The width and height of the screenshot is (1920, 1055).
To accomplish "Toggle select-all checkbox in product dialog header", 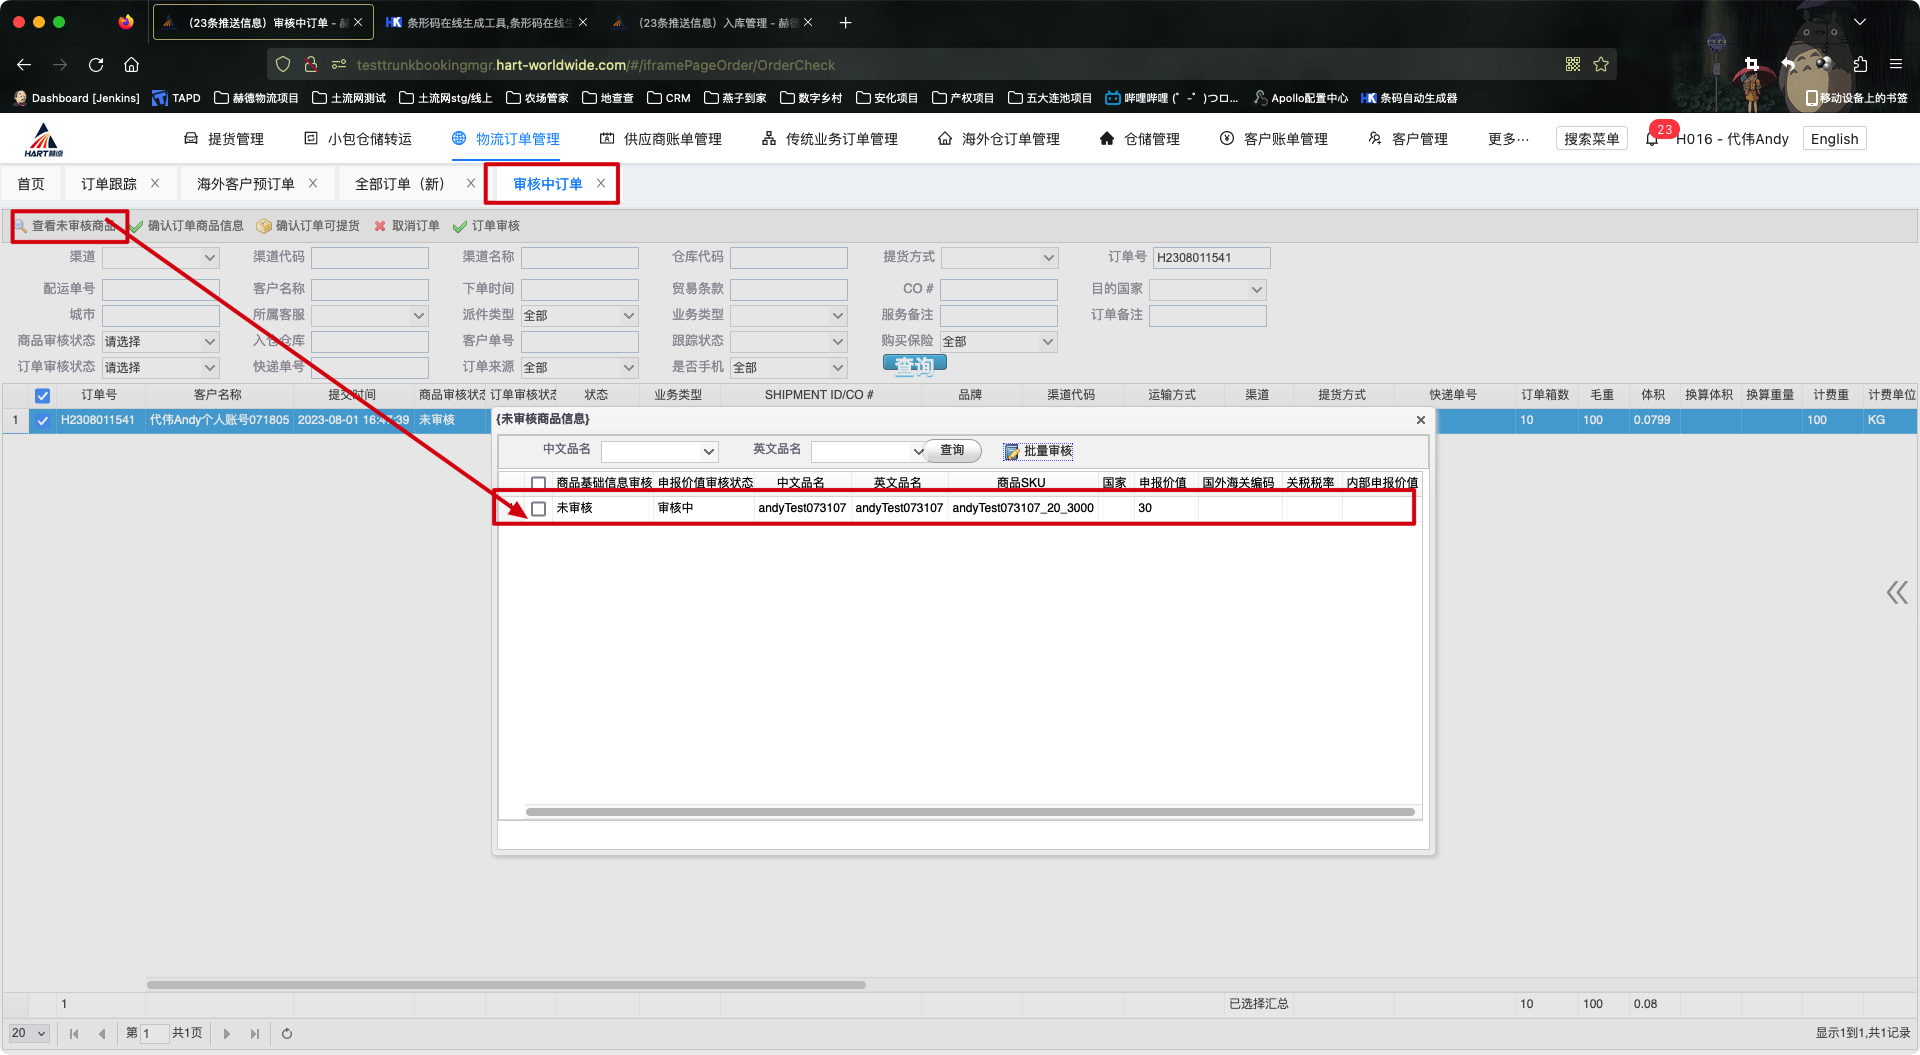I will (x=538, y=483).
